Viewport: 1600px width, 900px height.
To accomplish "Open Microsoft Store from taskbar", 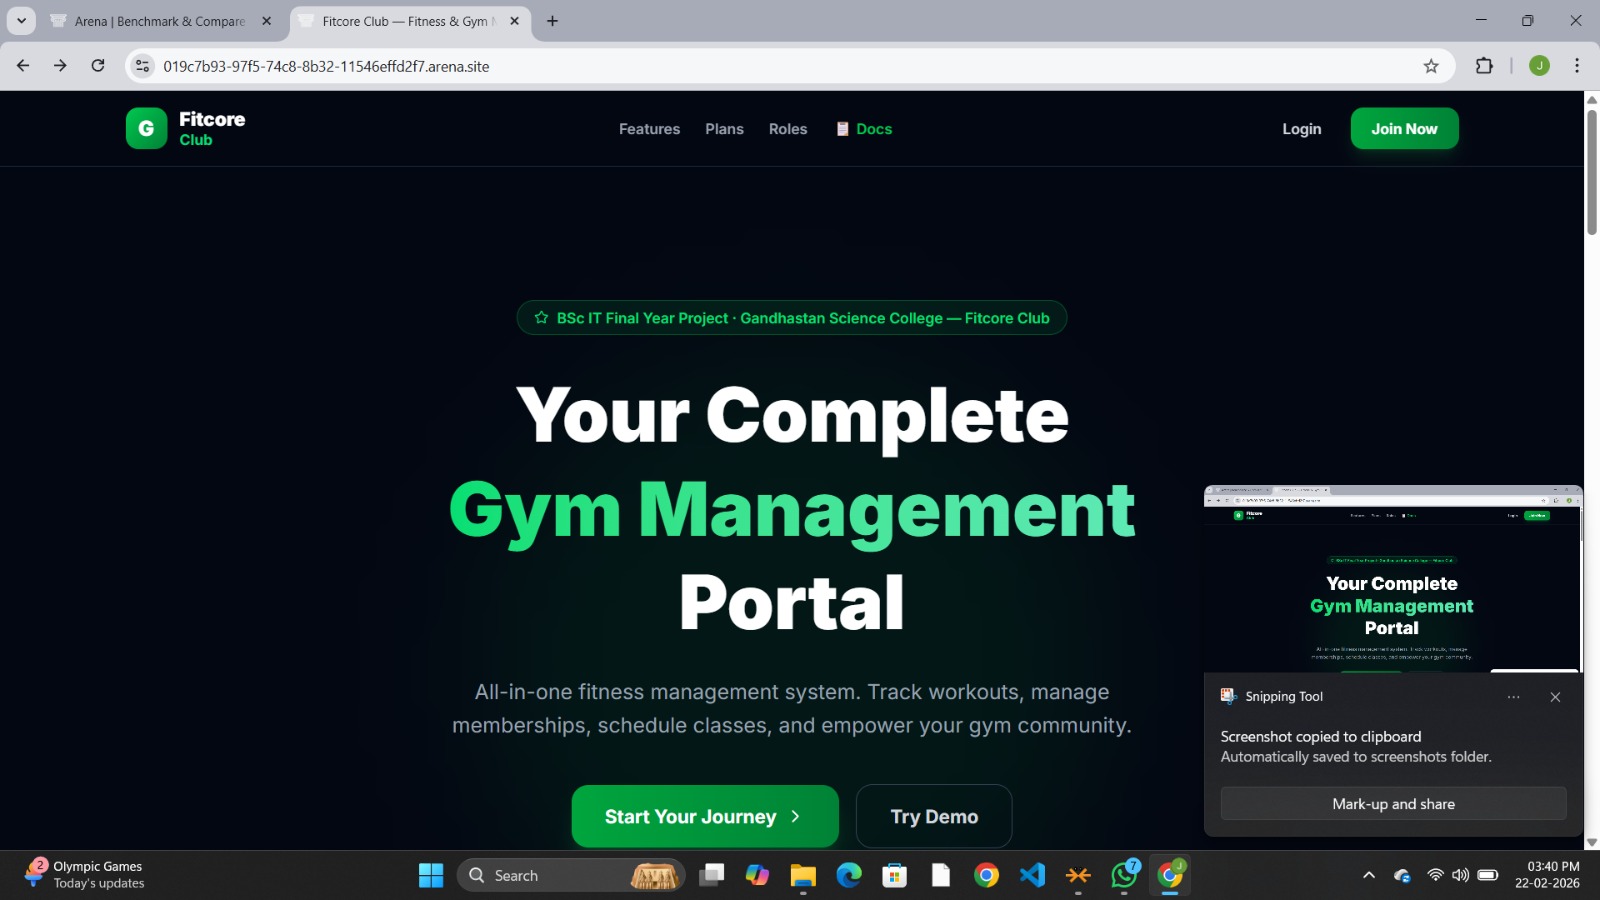I will pyautogui.click(x=895, y=876).
